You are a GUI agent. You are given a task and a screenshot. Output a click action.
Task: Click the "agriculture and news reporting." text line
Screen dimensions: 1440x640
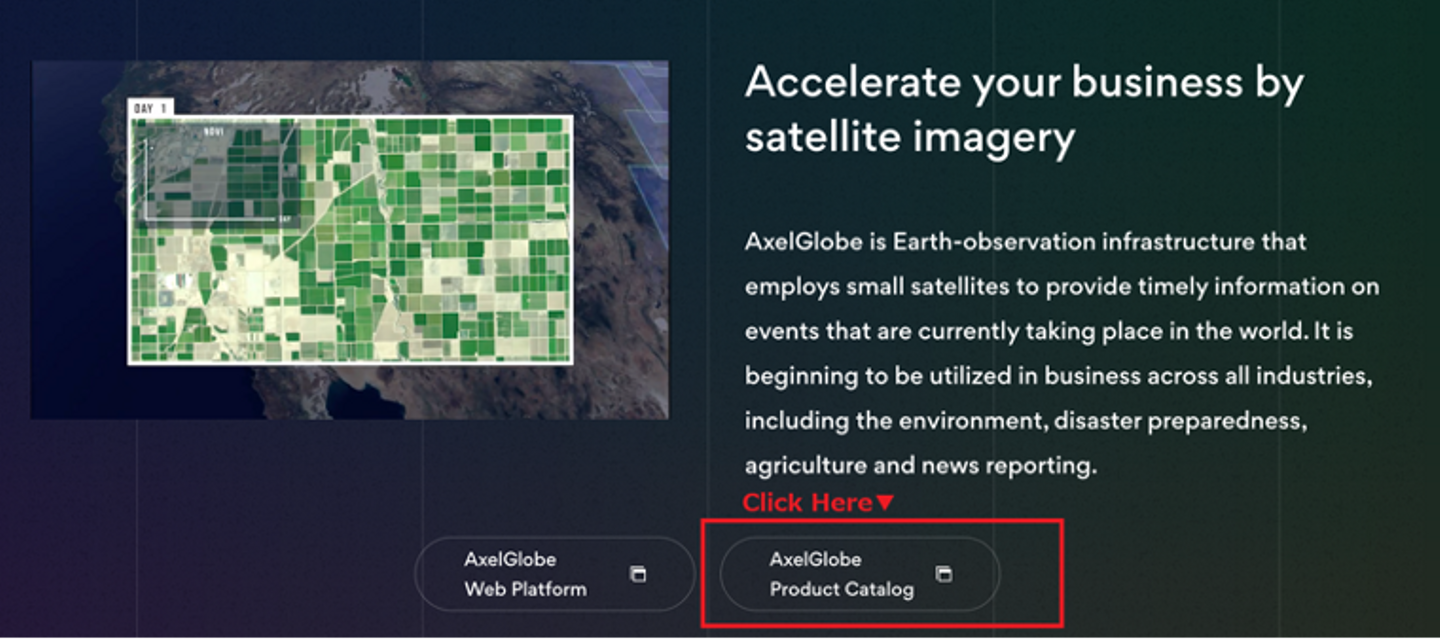(921, 465)
